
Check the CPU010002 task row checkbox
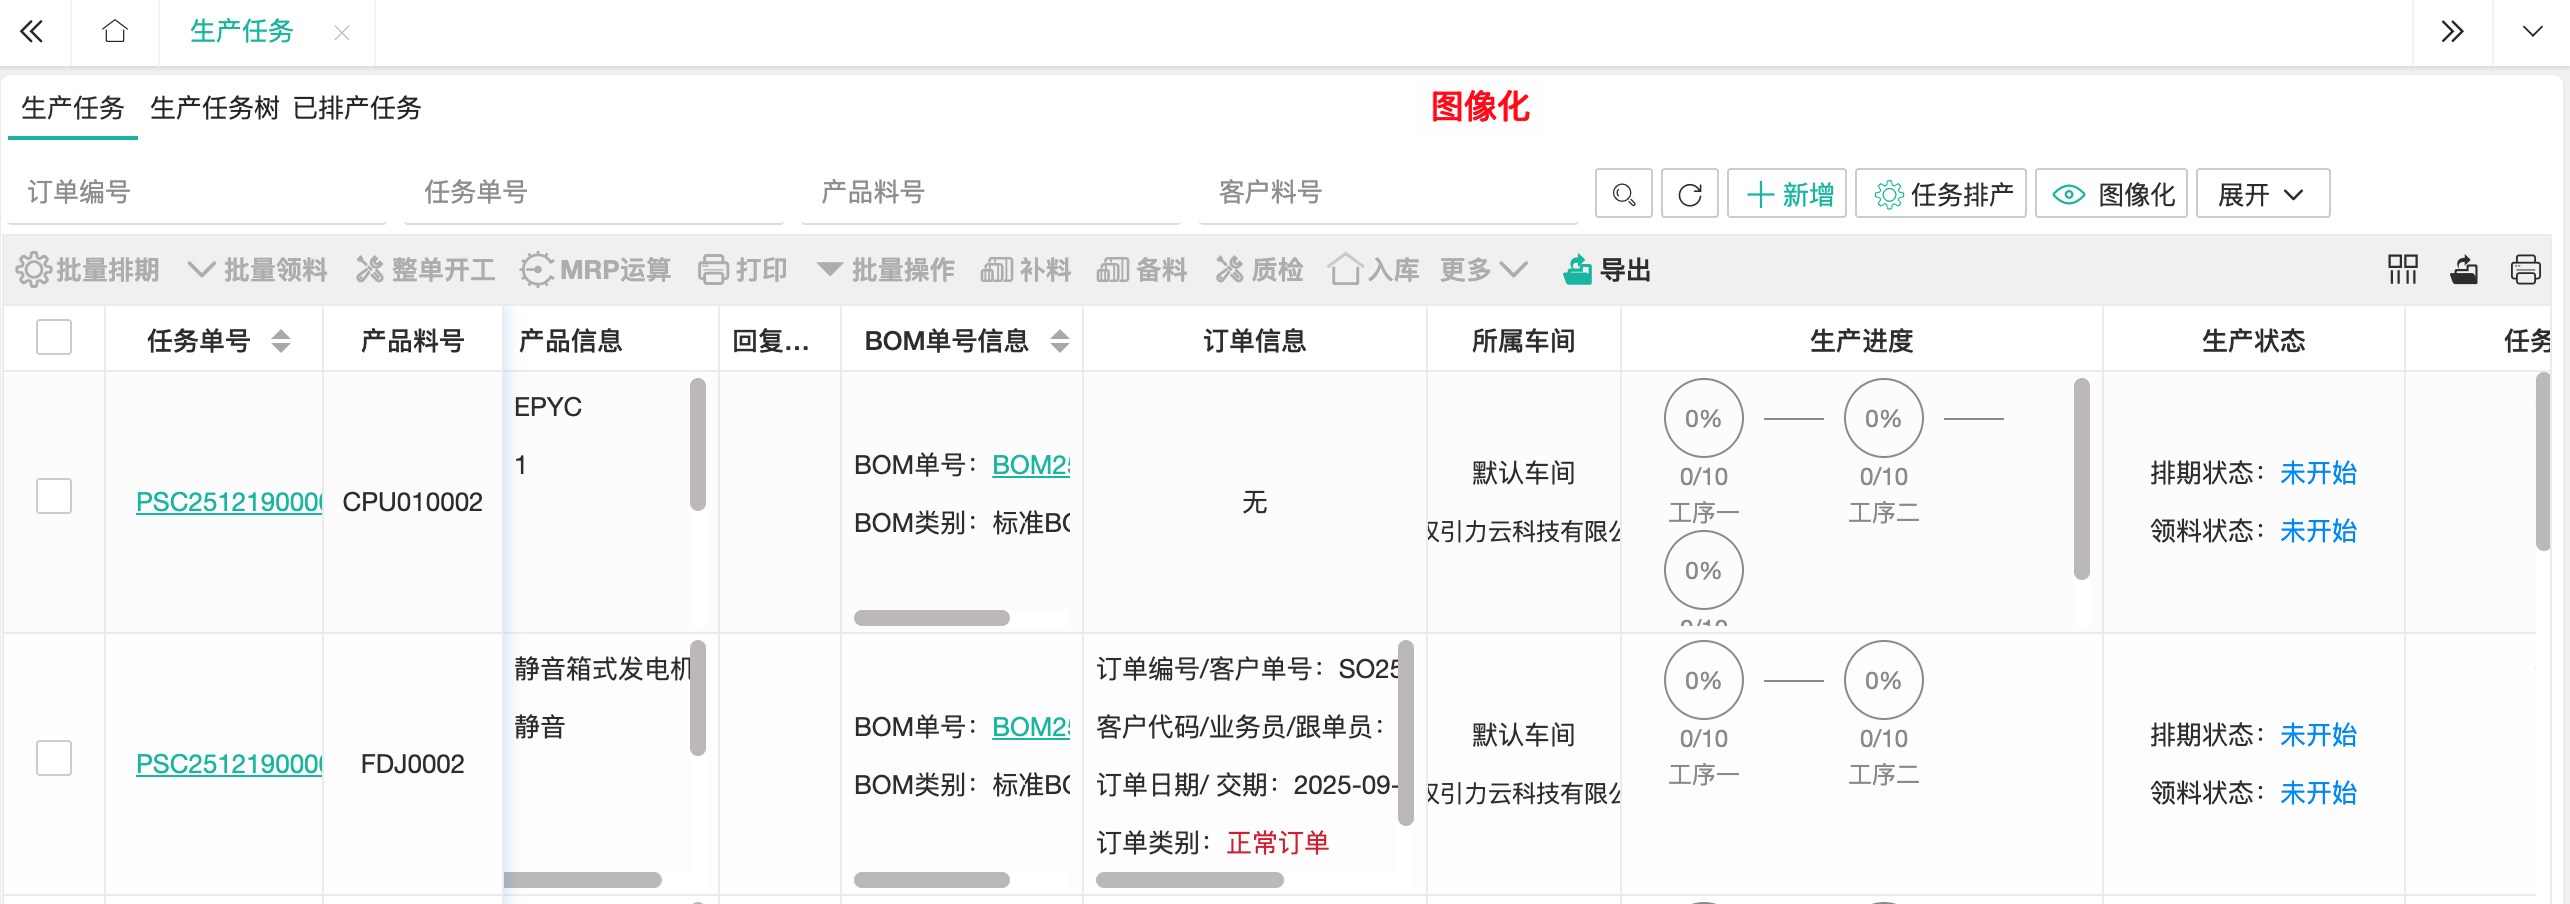(x=54, y=496)
